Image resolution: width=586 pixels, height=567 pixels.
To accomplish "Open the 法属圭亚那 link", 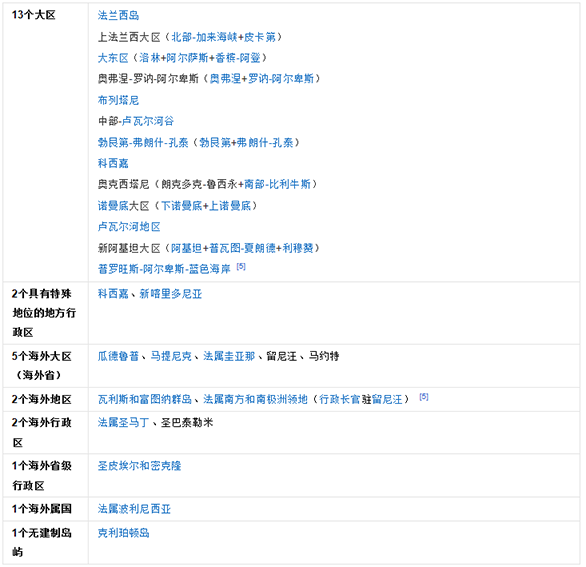I will tap(229, 356).
